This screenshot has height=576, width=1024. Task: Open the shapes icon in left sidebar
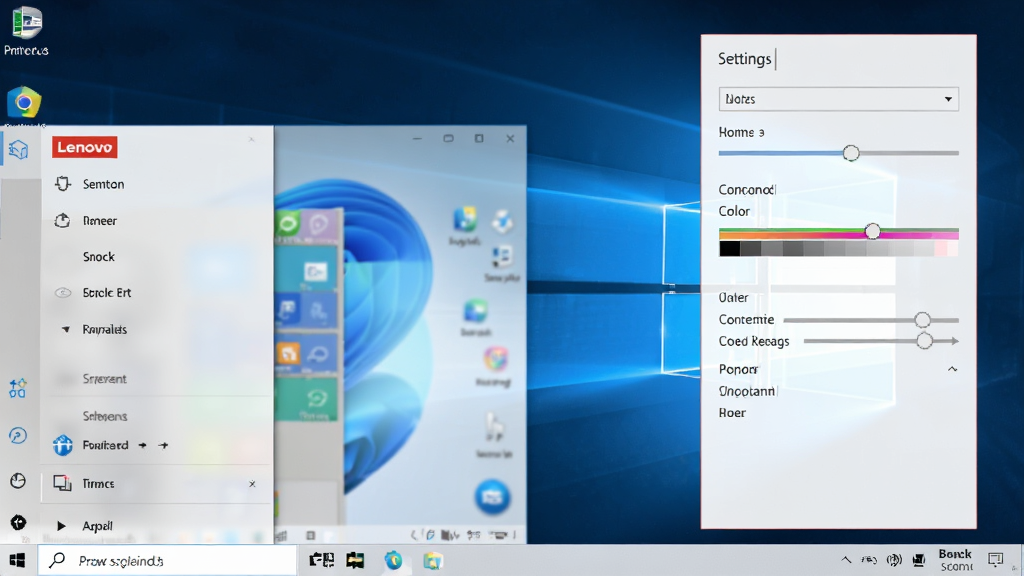click(18, 389)
